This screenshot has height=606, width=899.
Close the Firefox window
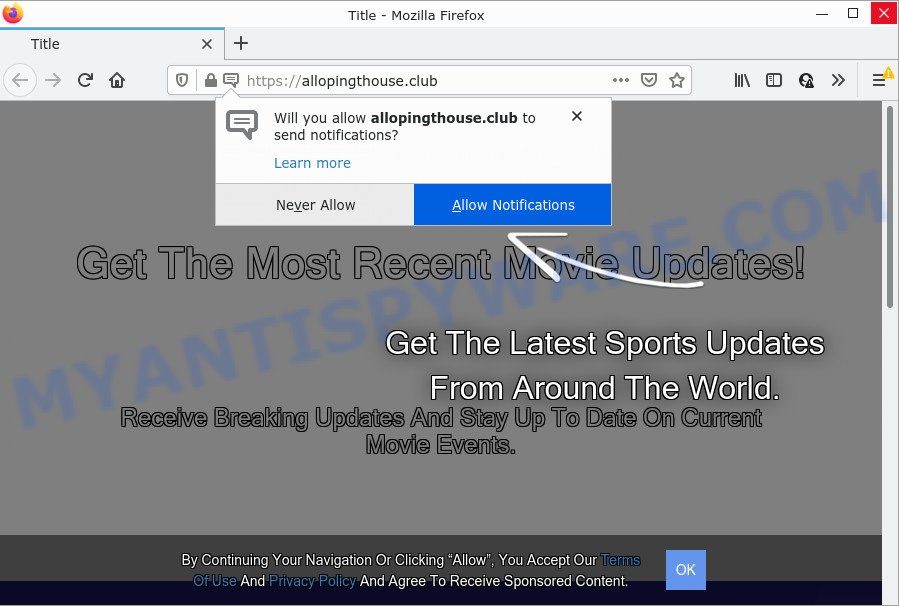[x=884, y=14]
